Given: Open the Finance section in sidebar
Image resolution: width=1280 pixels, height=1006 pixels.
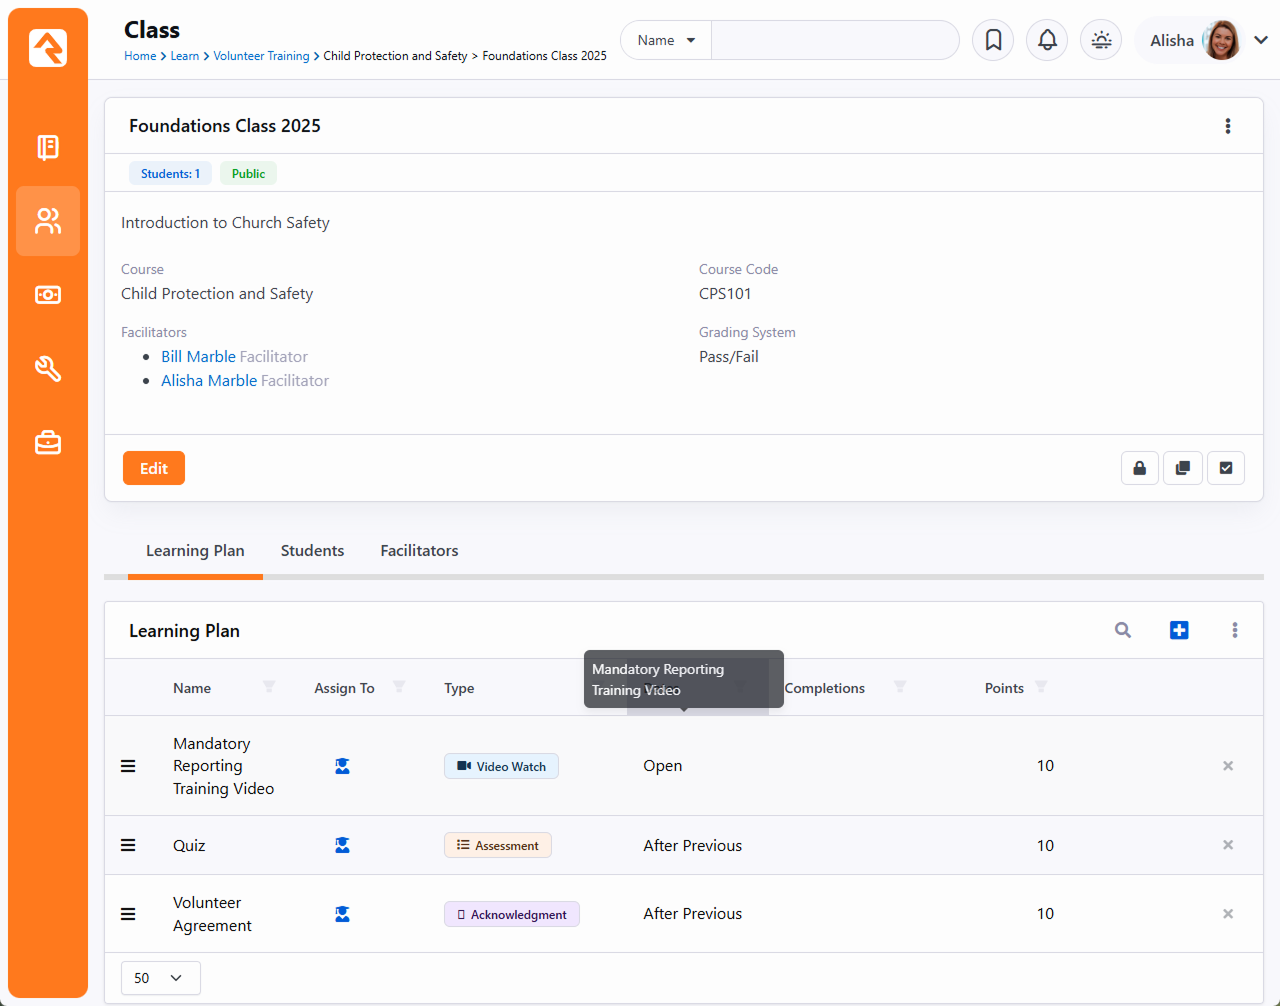Looking at the screenshot, I should 48,295.
